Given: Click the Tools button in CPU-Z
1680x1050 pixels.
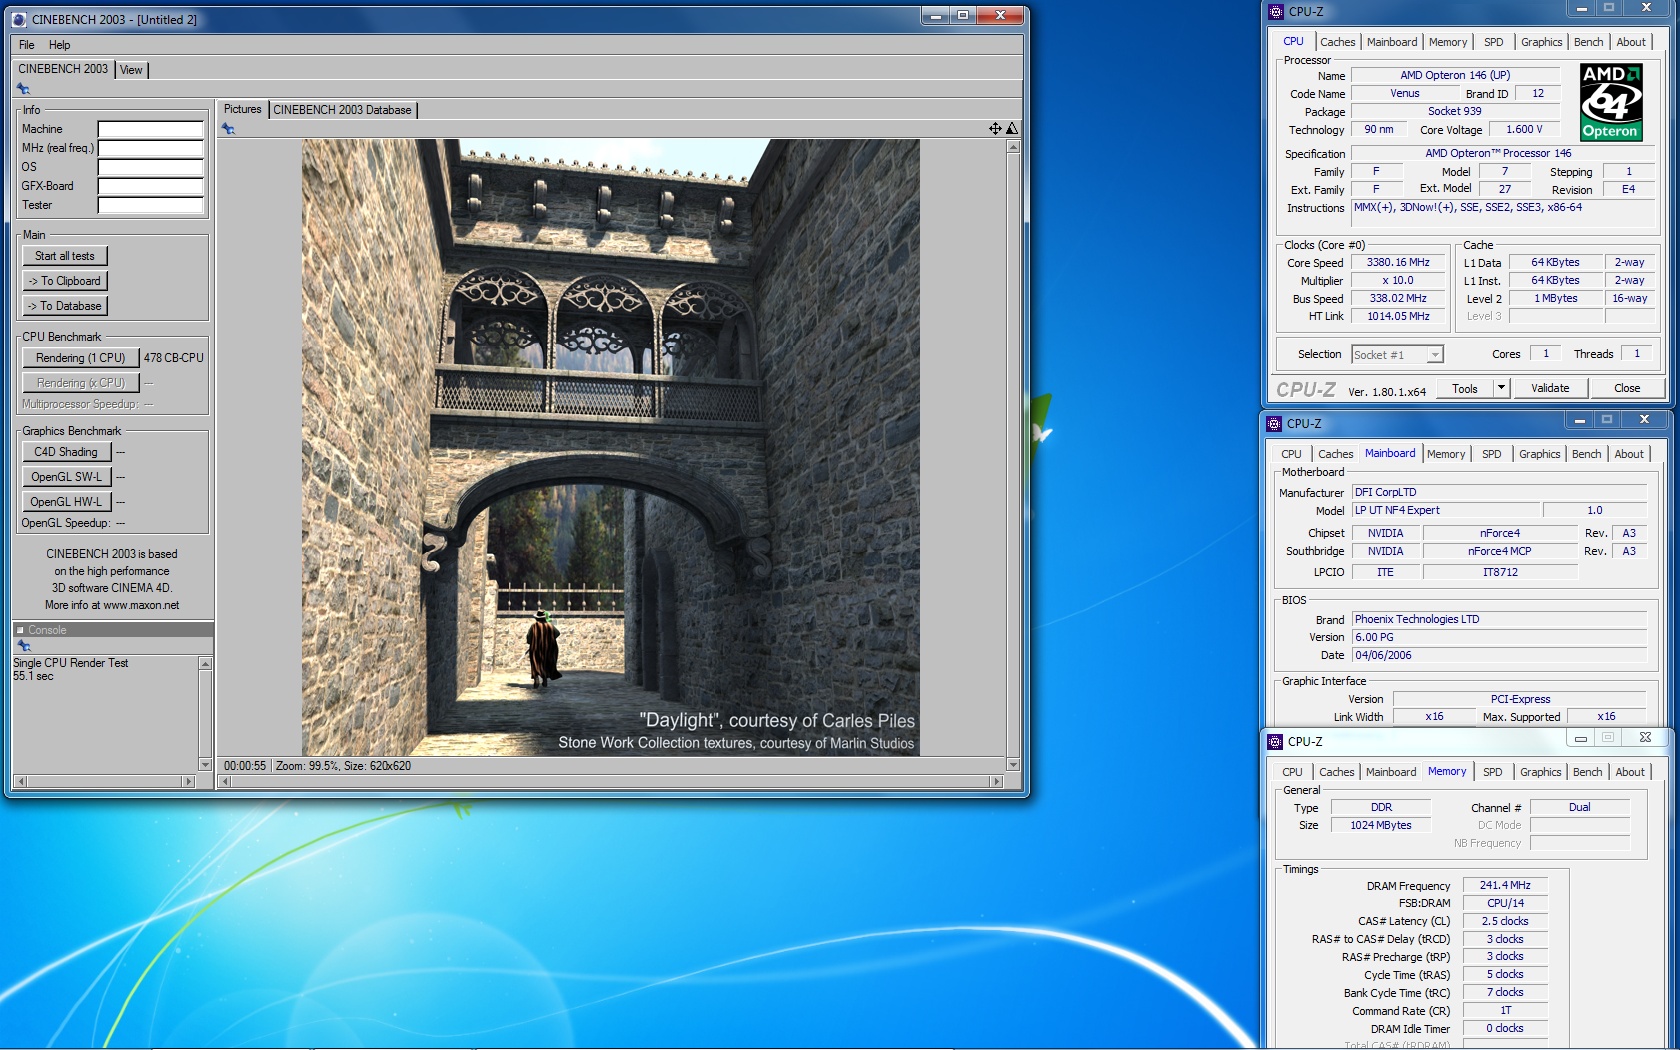Looking at the screenshot, I should (1465, 388).
